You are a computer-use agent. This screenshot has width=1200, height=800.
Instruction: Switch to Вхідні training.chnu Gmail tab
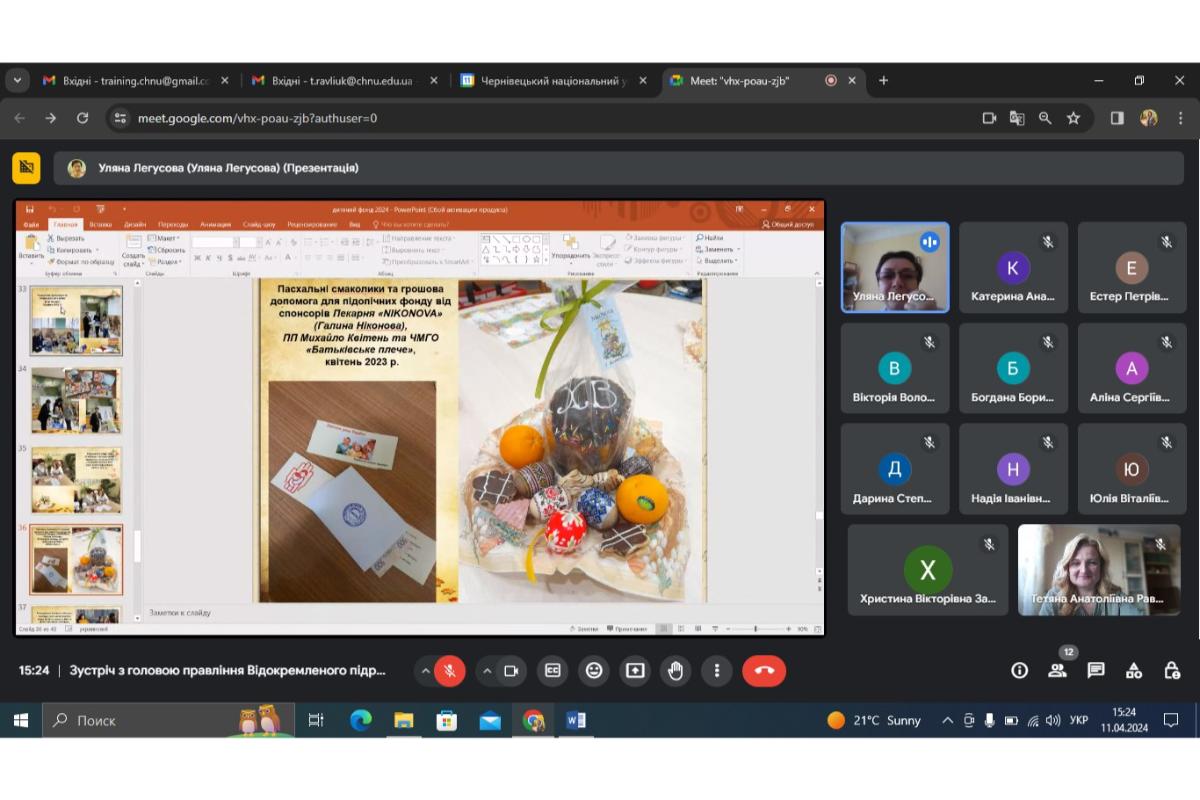click(x=135, y=81)
